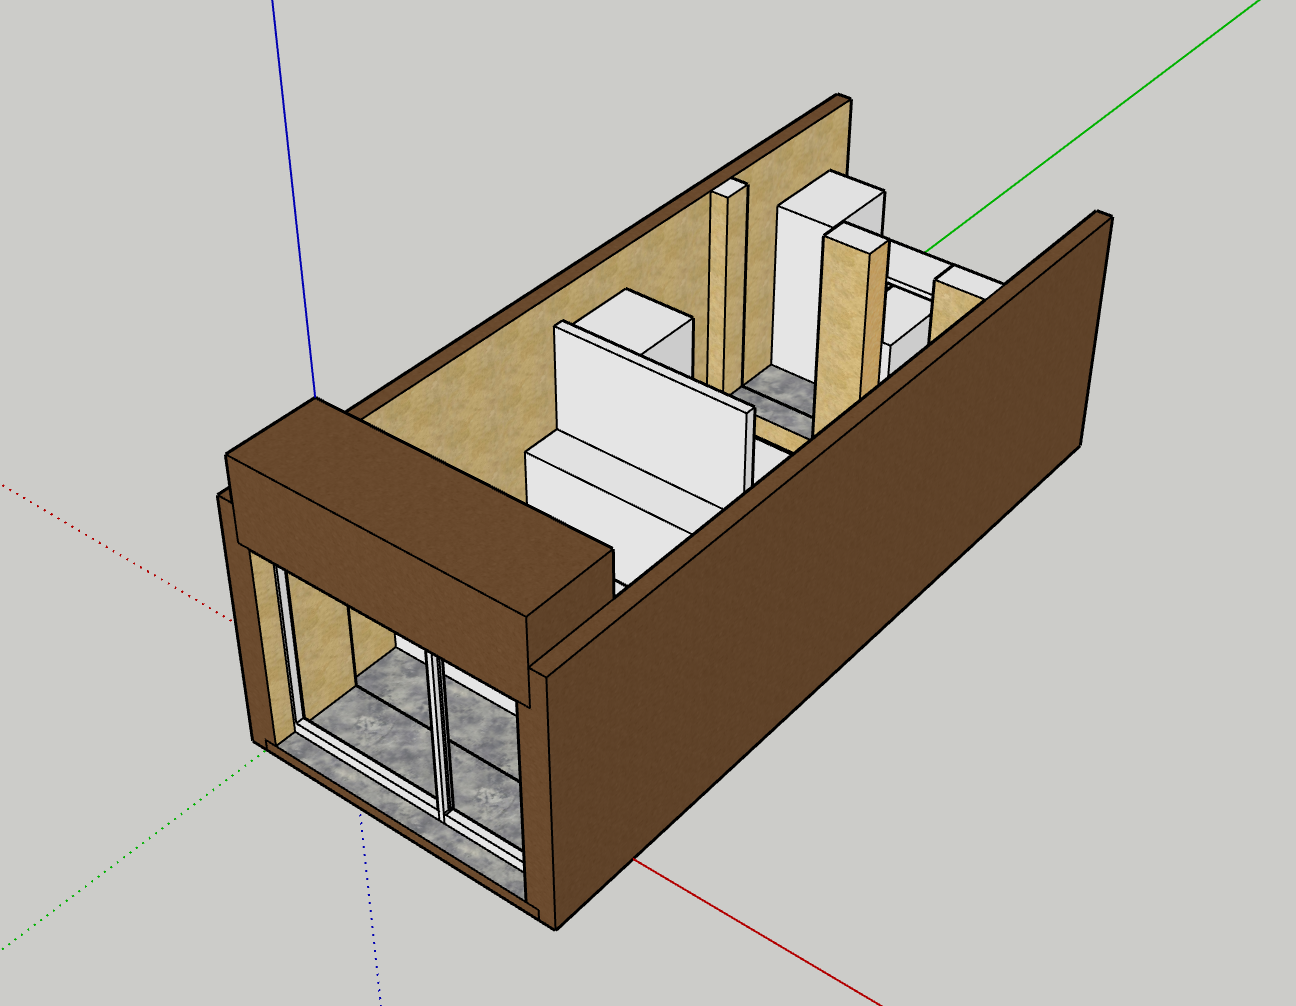The height and width of the screenshot is (1006, 1296).
Task: Click the solid red axis line
Action: tap(756, 932)
